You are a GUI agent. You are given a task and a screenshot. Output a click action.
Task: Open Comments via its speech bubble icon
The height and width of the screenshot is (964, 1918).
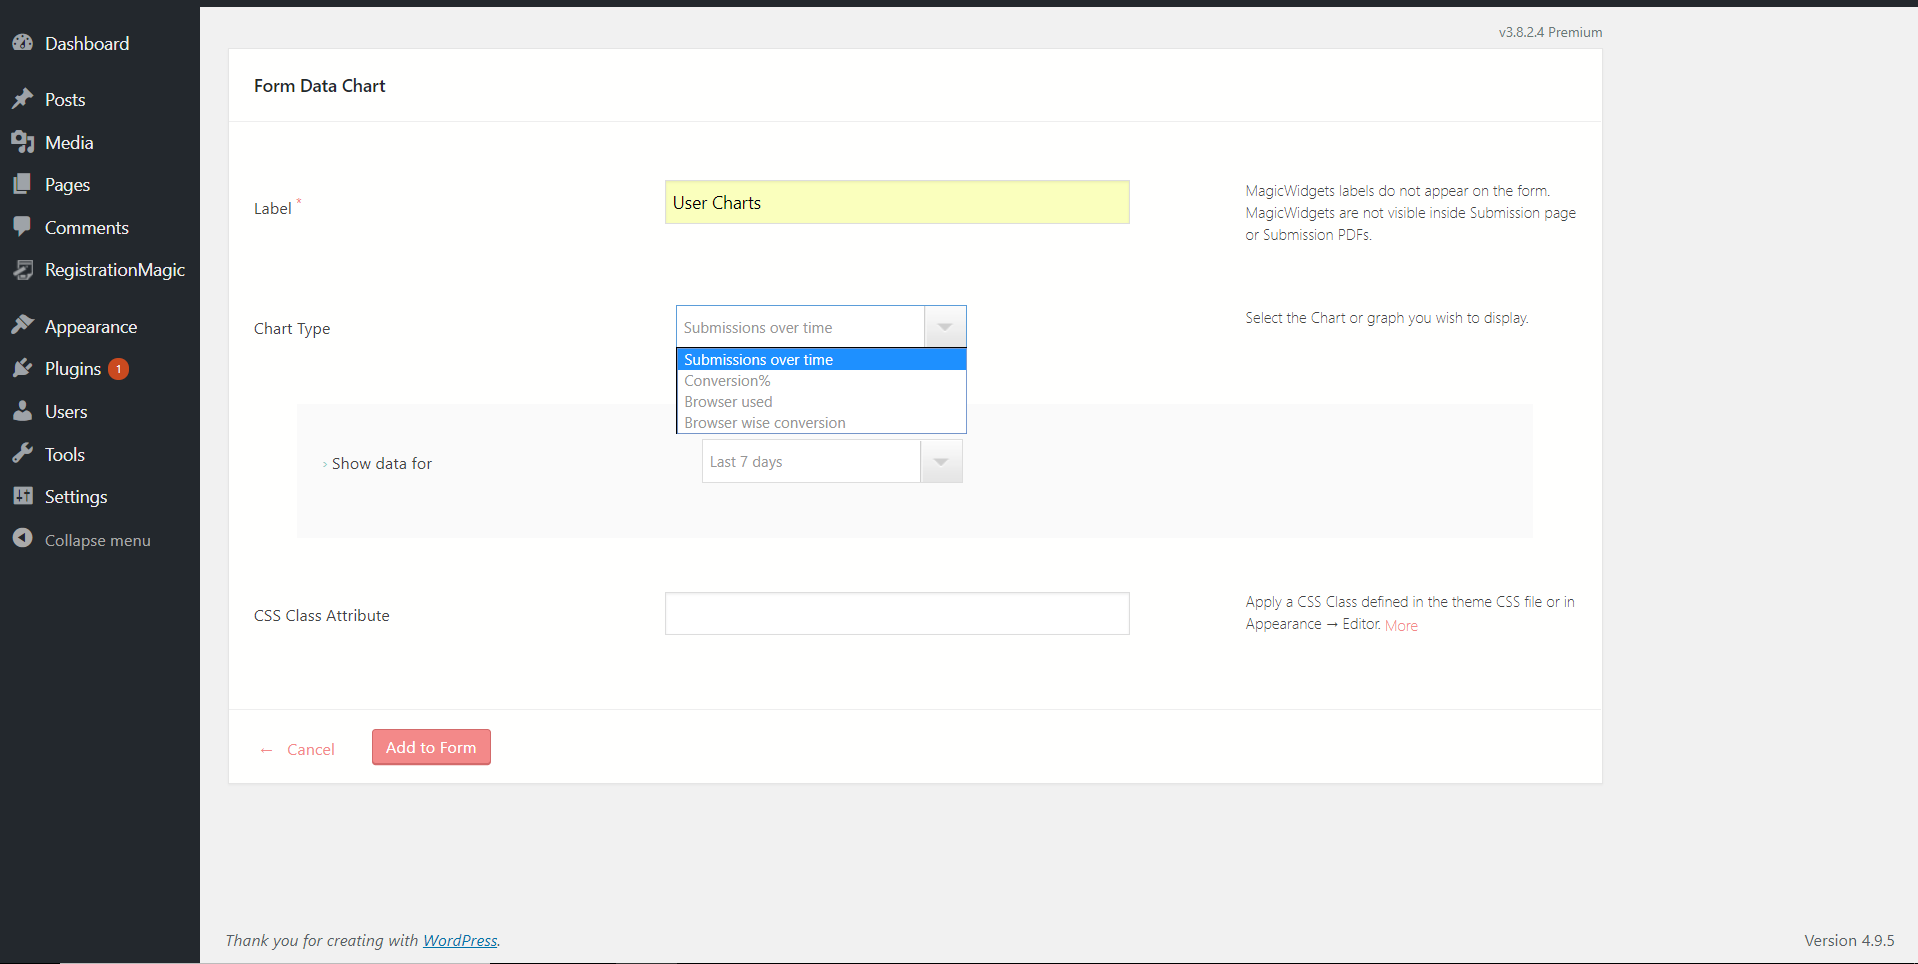[x=24, y=227]
